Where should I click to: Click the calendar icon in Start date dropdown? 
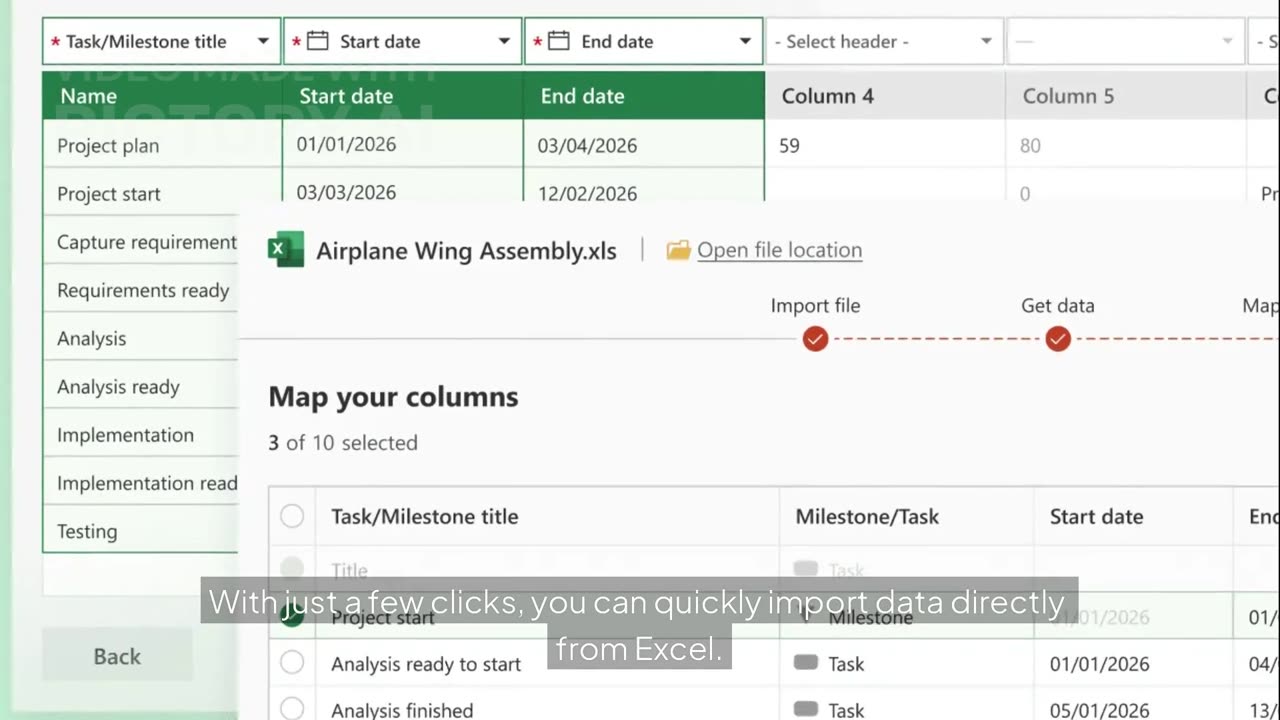pos(317,41)
